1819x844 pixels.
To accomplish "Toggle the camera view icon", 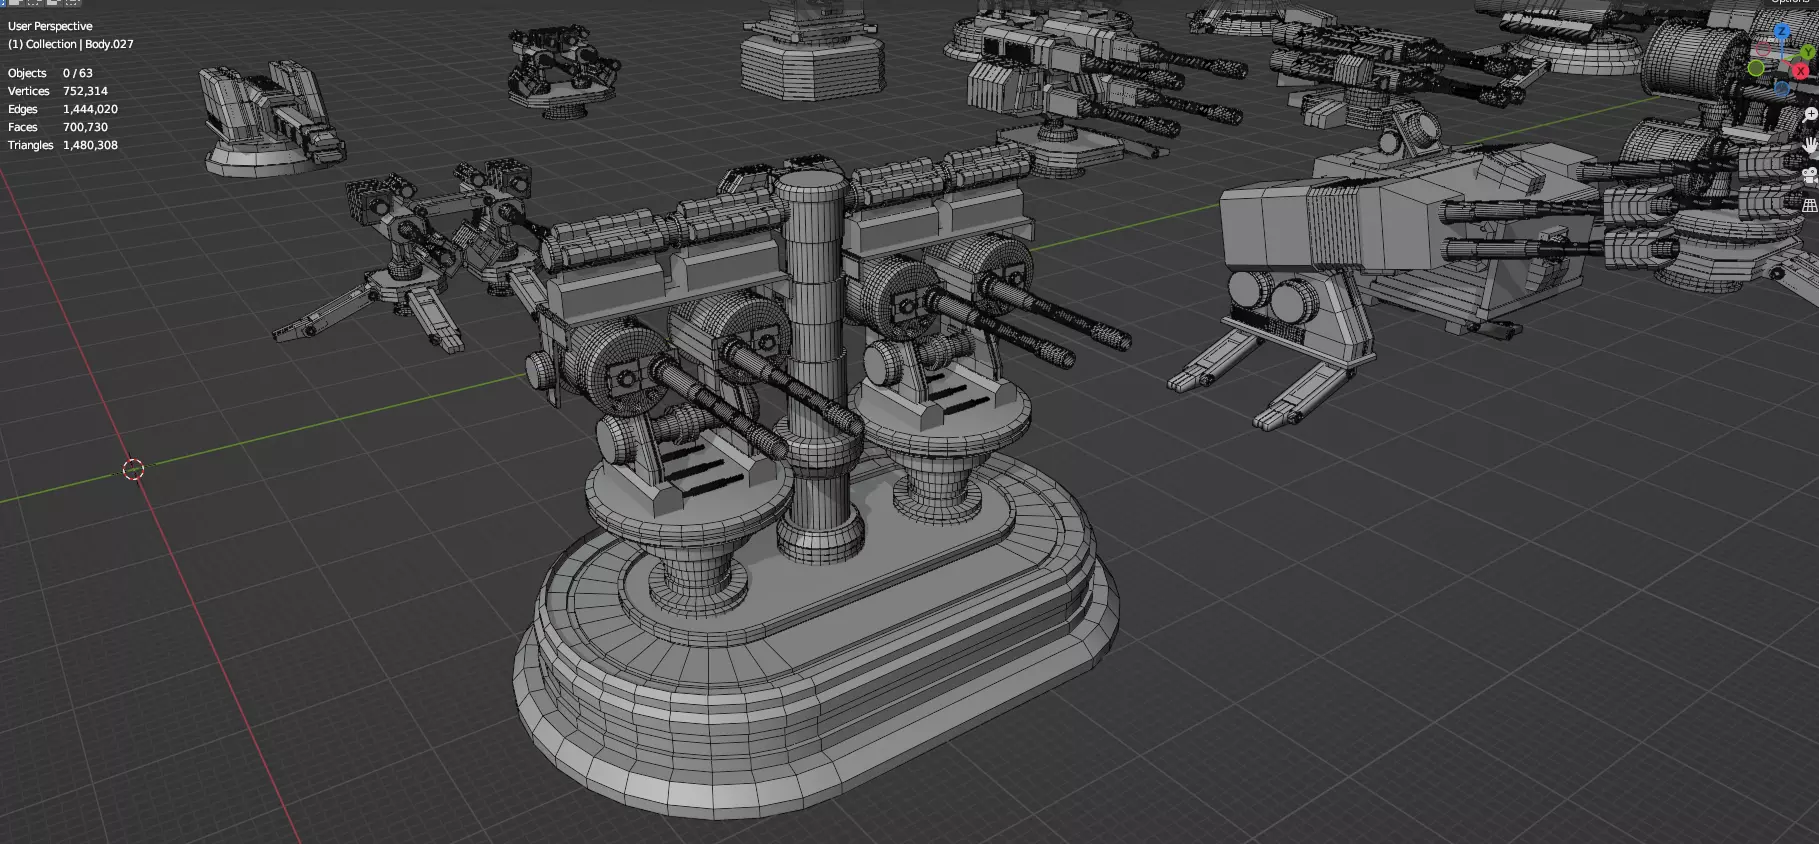I will (x=1810, y=176).
